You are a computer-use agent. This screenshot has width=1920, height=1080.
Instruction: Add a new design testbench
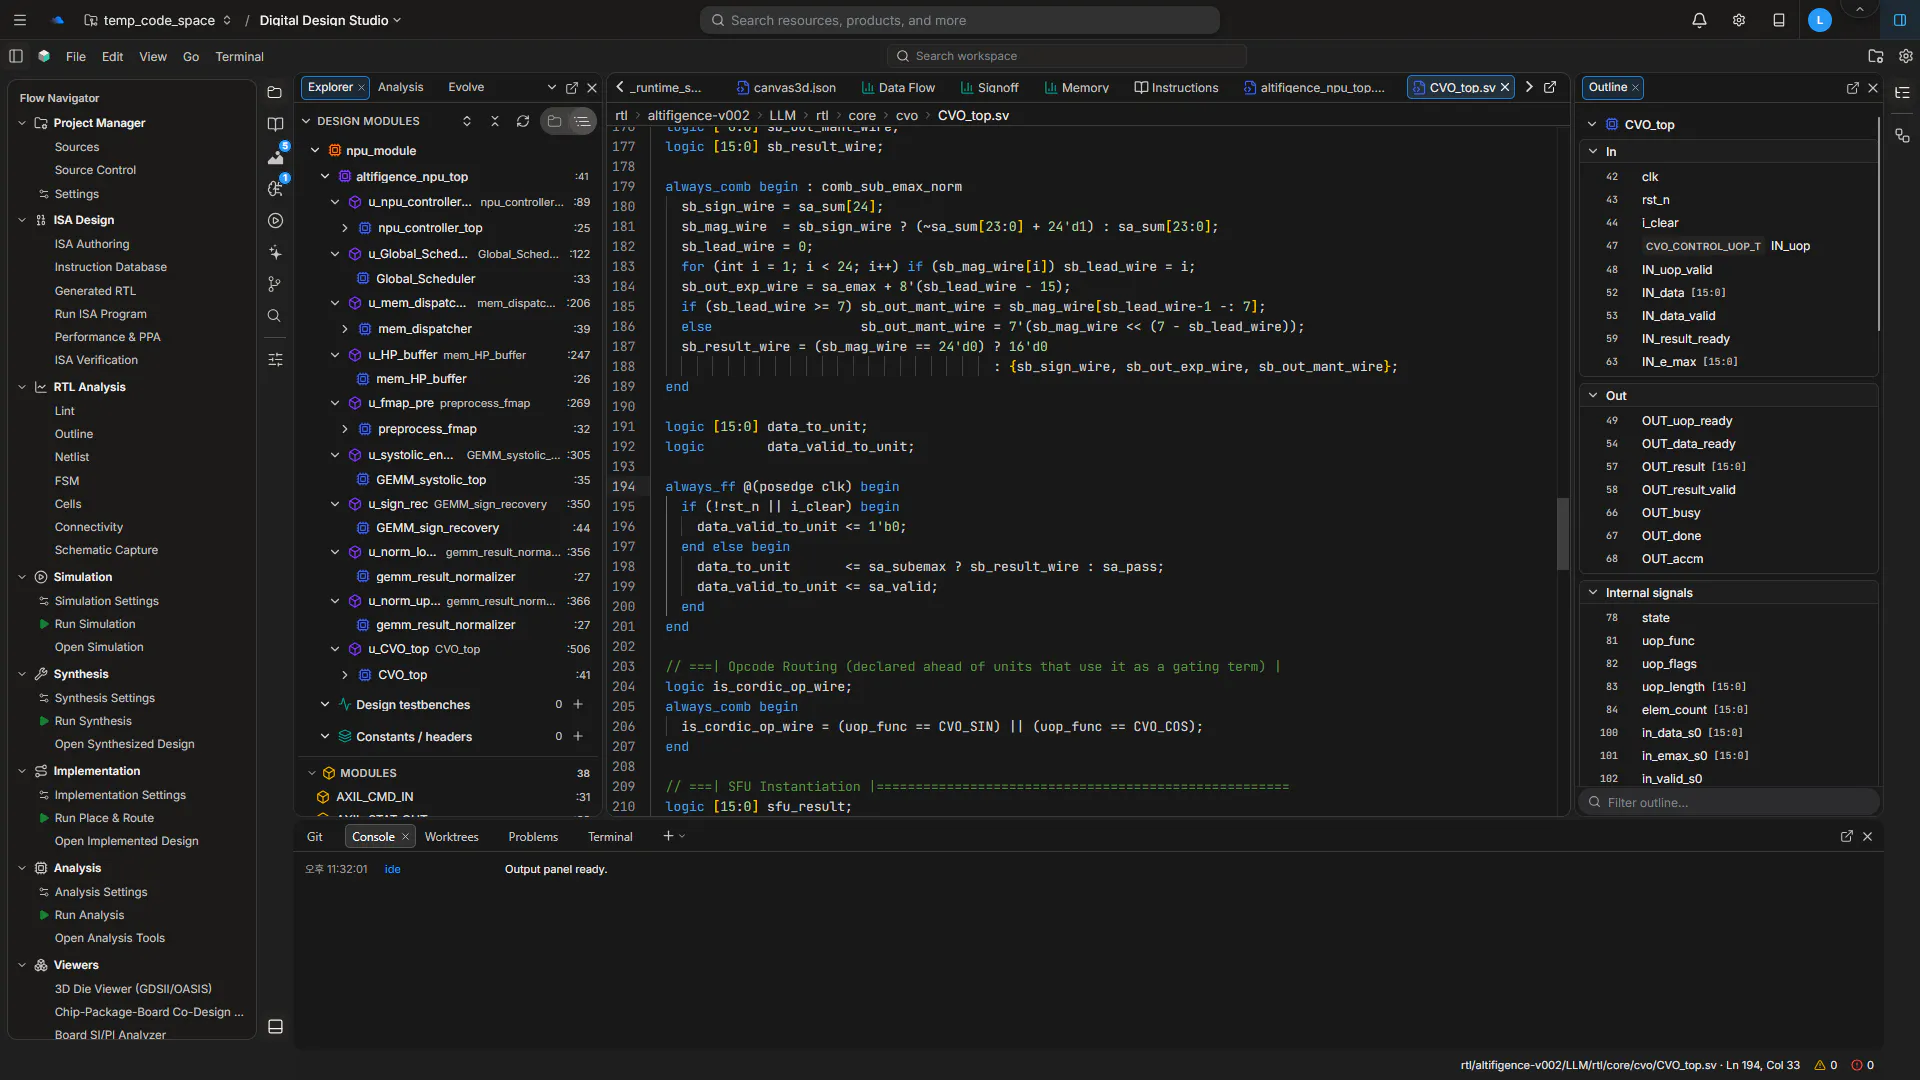pyautogui.click(x=578, y=704)
